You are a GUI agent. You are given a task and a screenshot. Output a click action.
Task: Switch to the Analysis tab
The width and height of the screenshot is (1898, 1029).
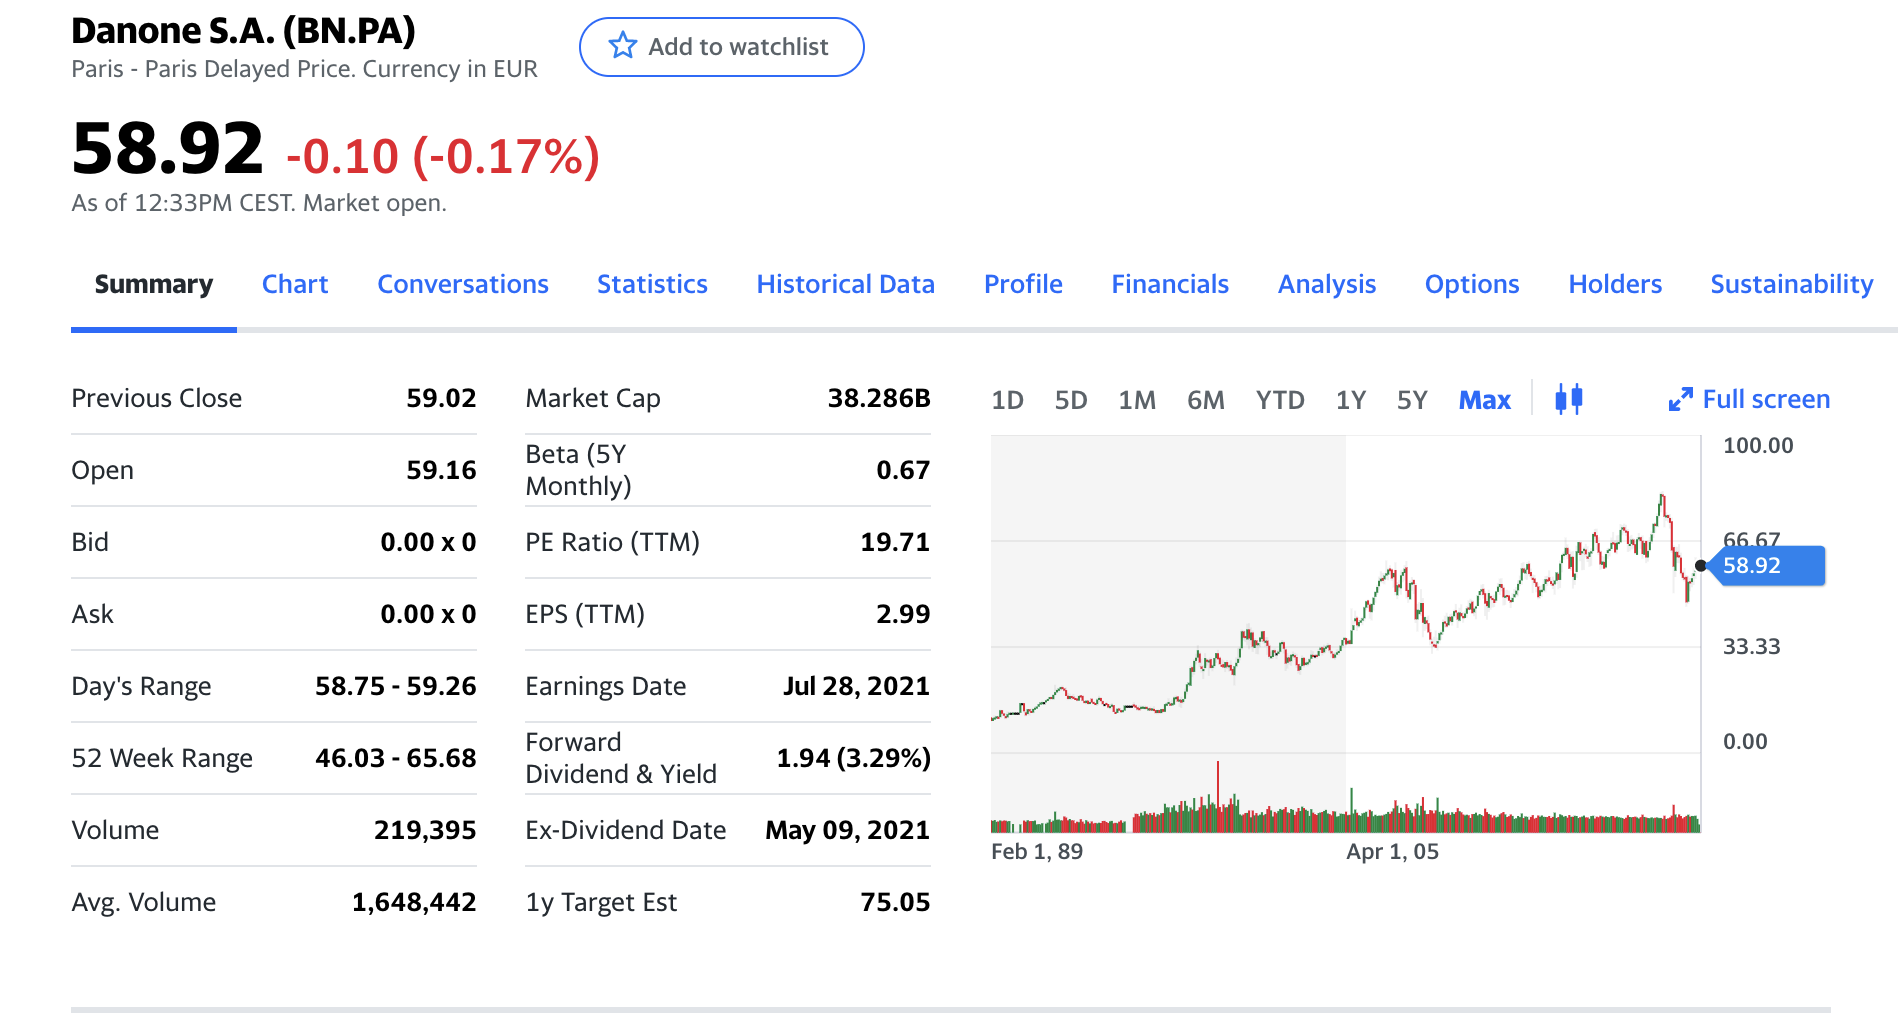point(1327,284)
